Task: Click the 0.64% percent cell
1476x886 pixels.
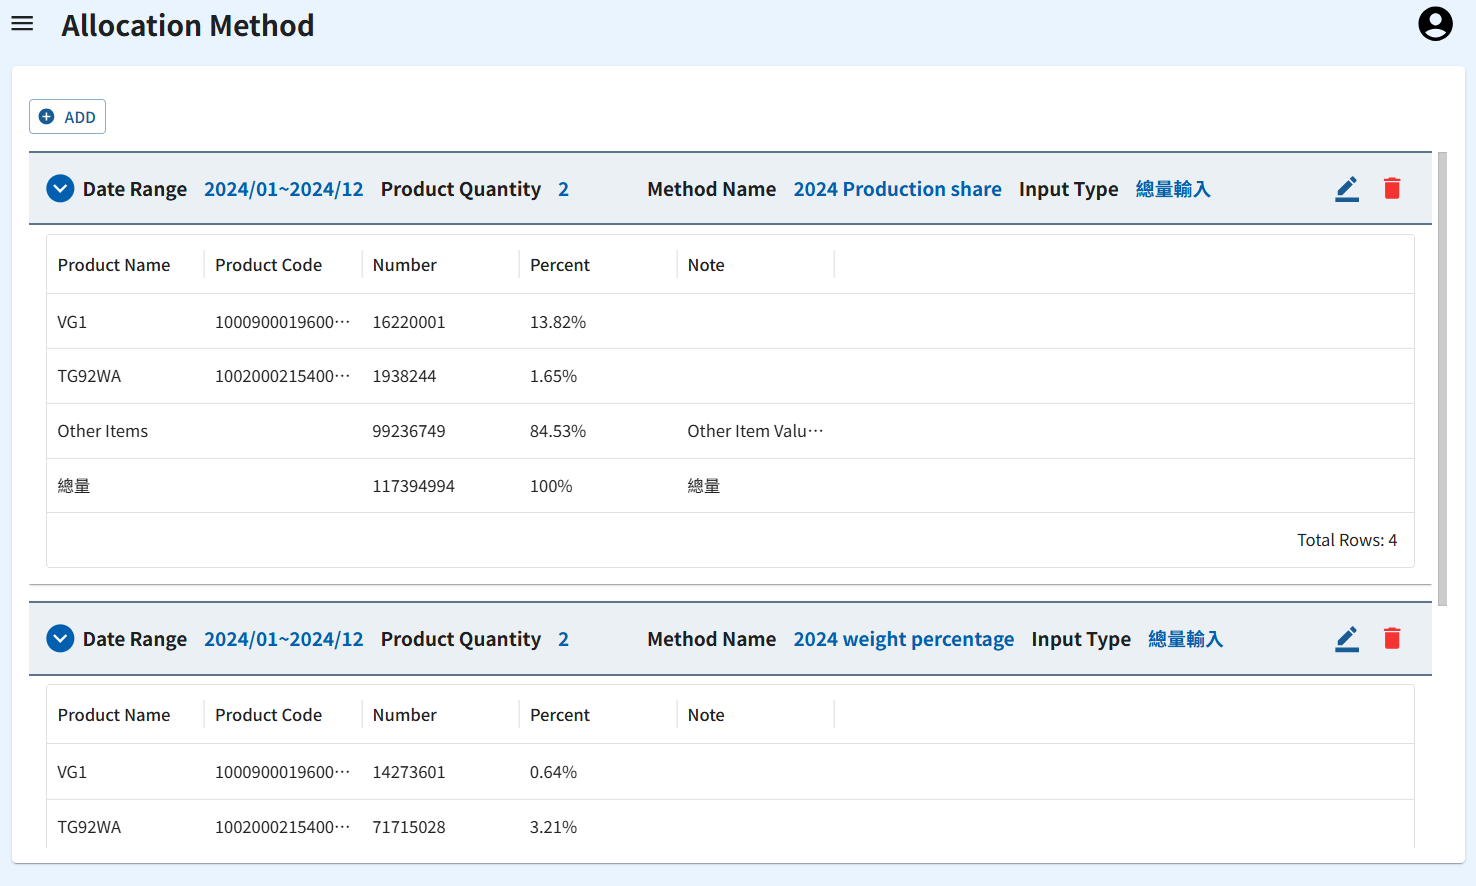Action: point(553,772)
